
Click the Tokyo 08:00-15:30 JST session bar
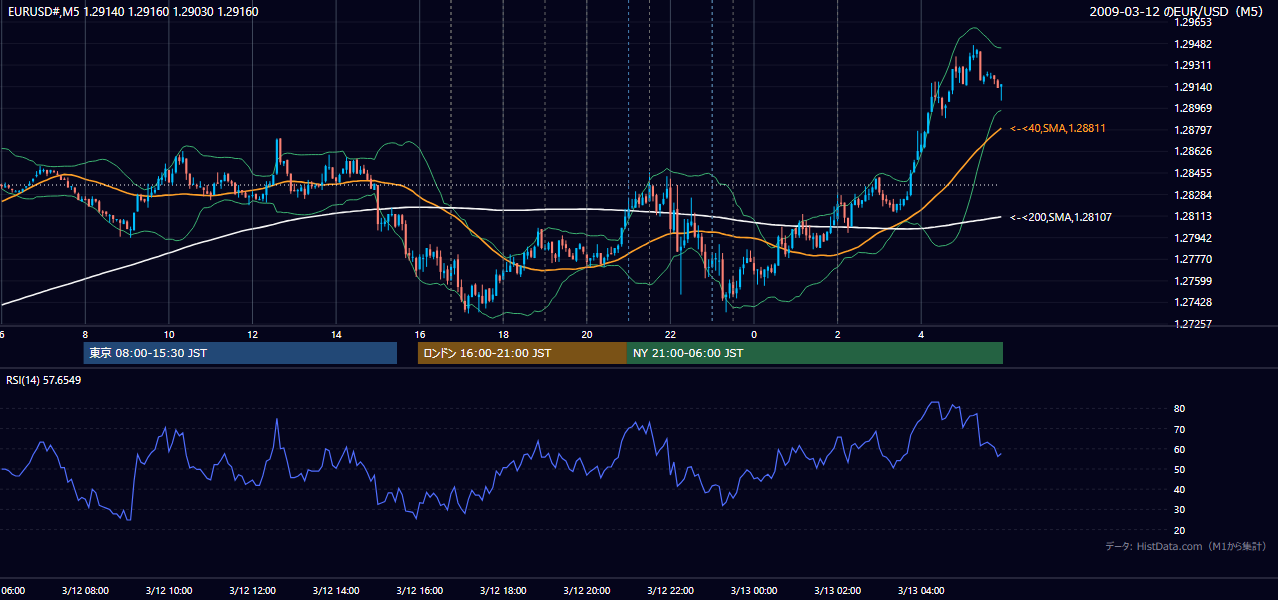click(240, 353)
